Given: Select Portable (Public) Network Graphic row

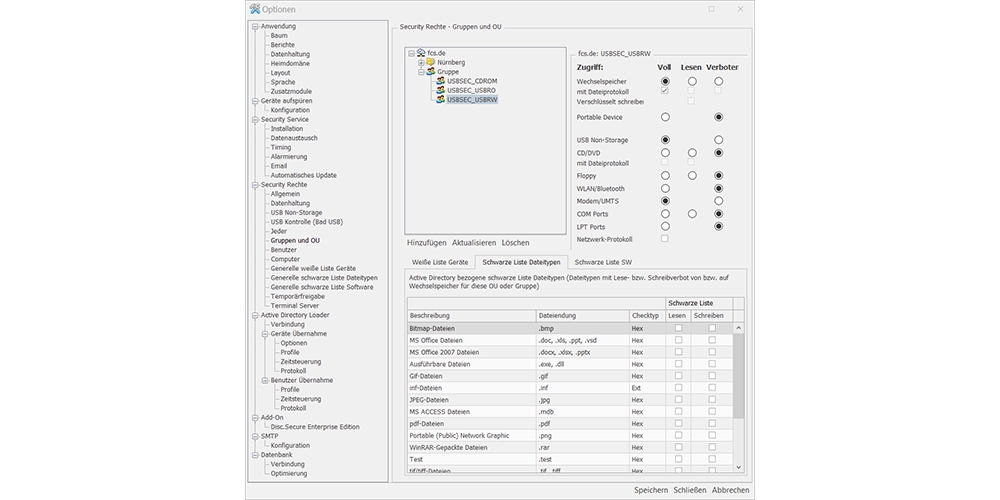Looking at the screenshot, I should (x=570, y=435).
